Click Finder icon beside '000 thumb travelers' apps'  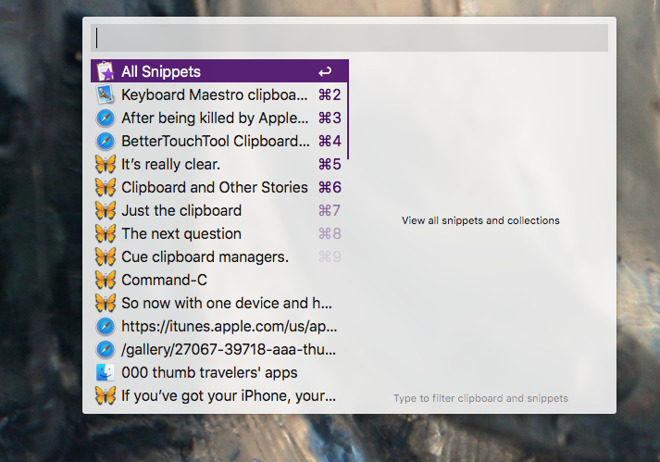click(x=105, y=372)
